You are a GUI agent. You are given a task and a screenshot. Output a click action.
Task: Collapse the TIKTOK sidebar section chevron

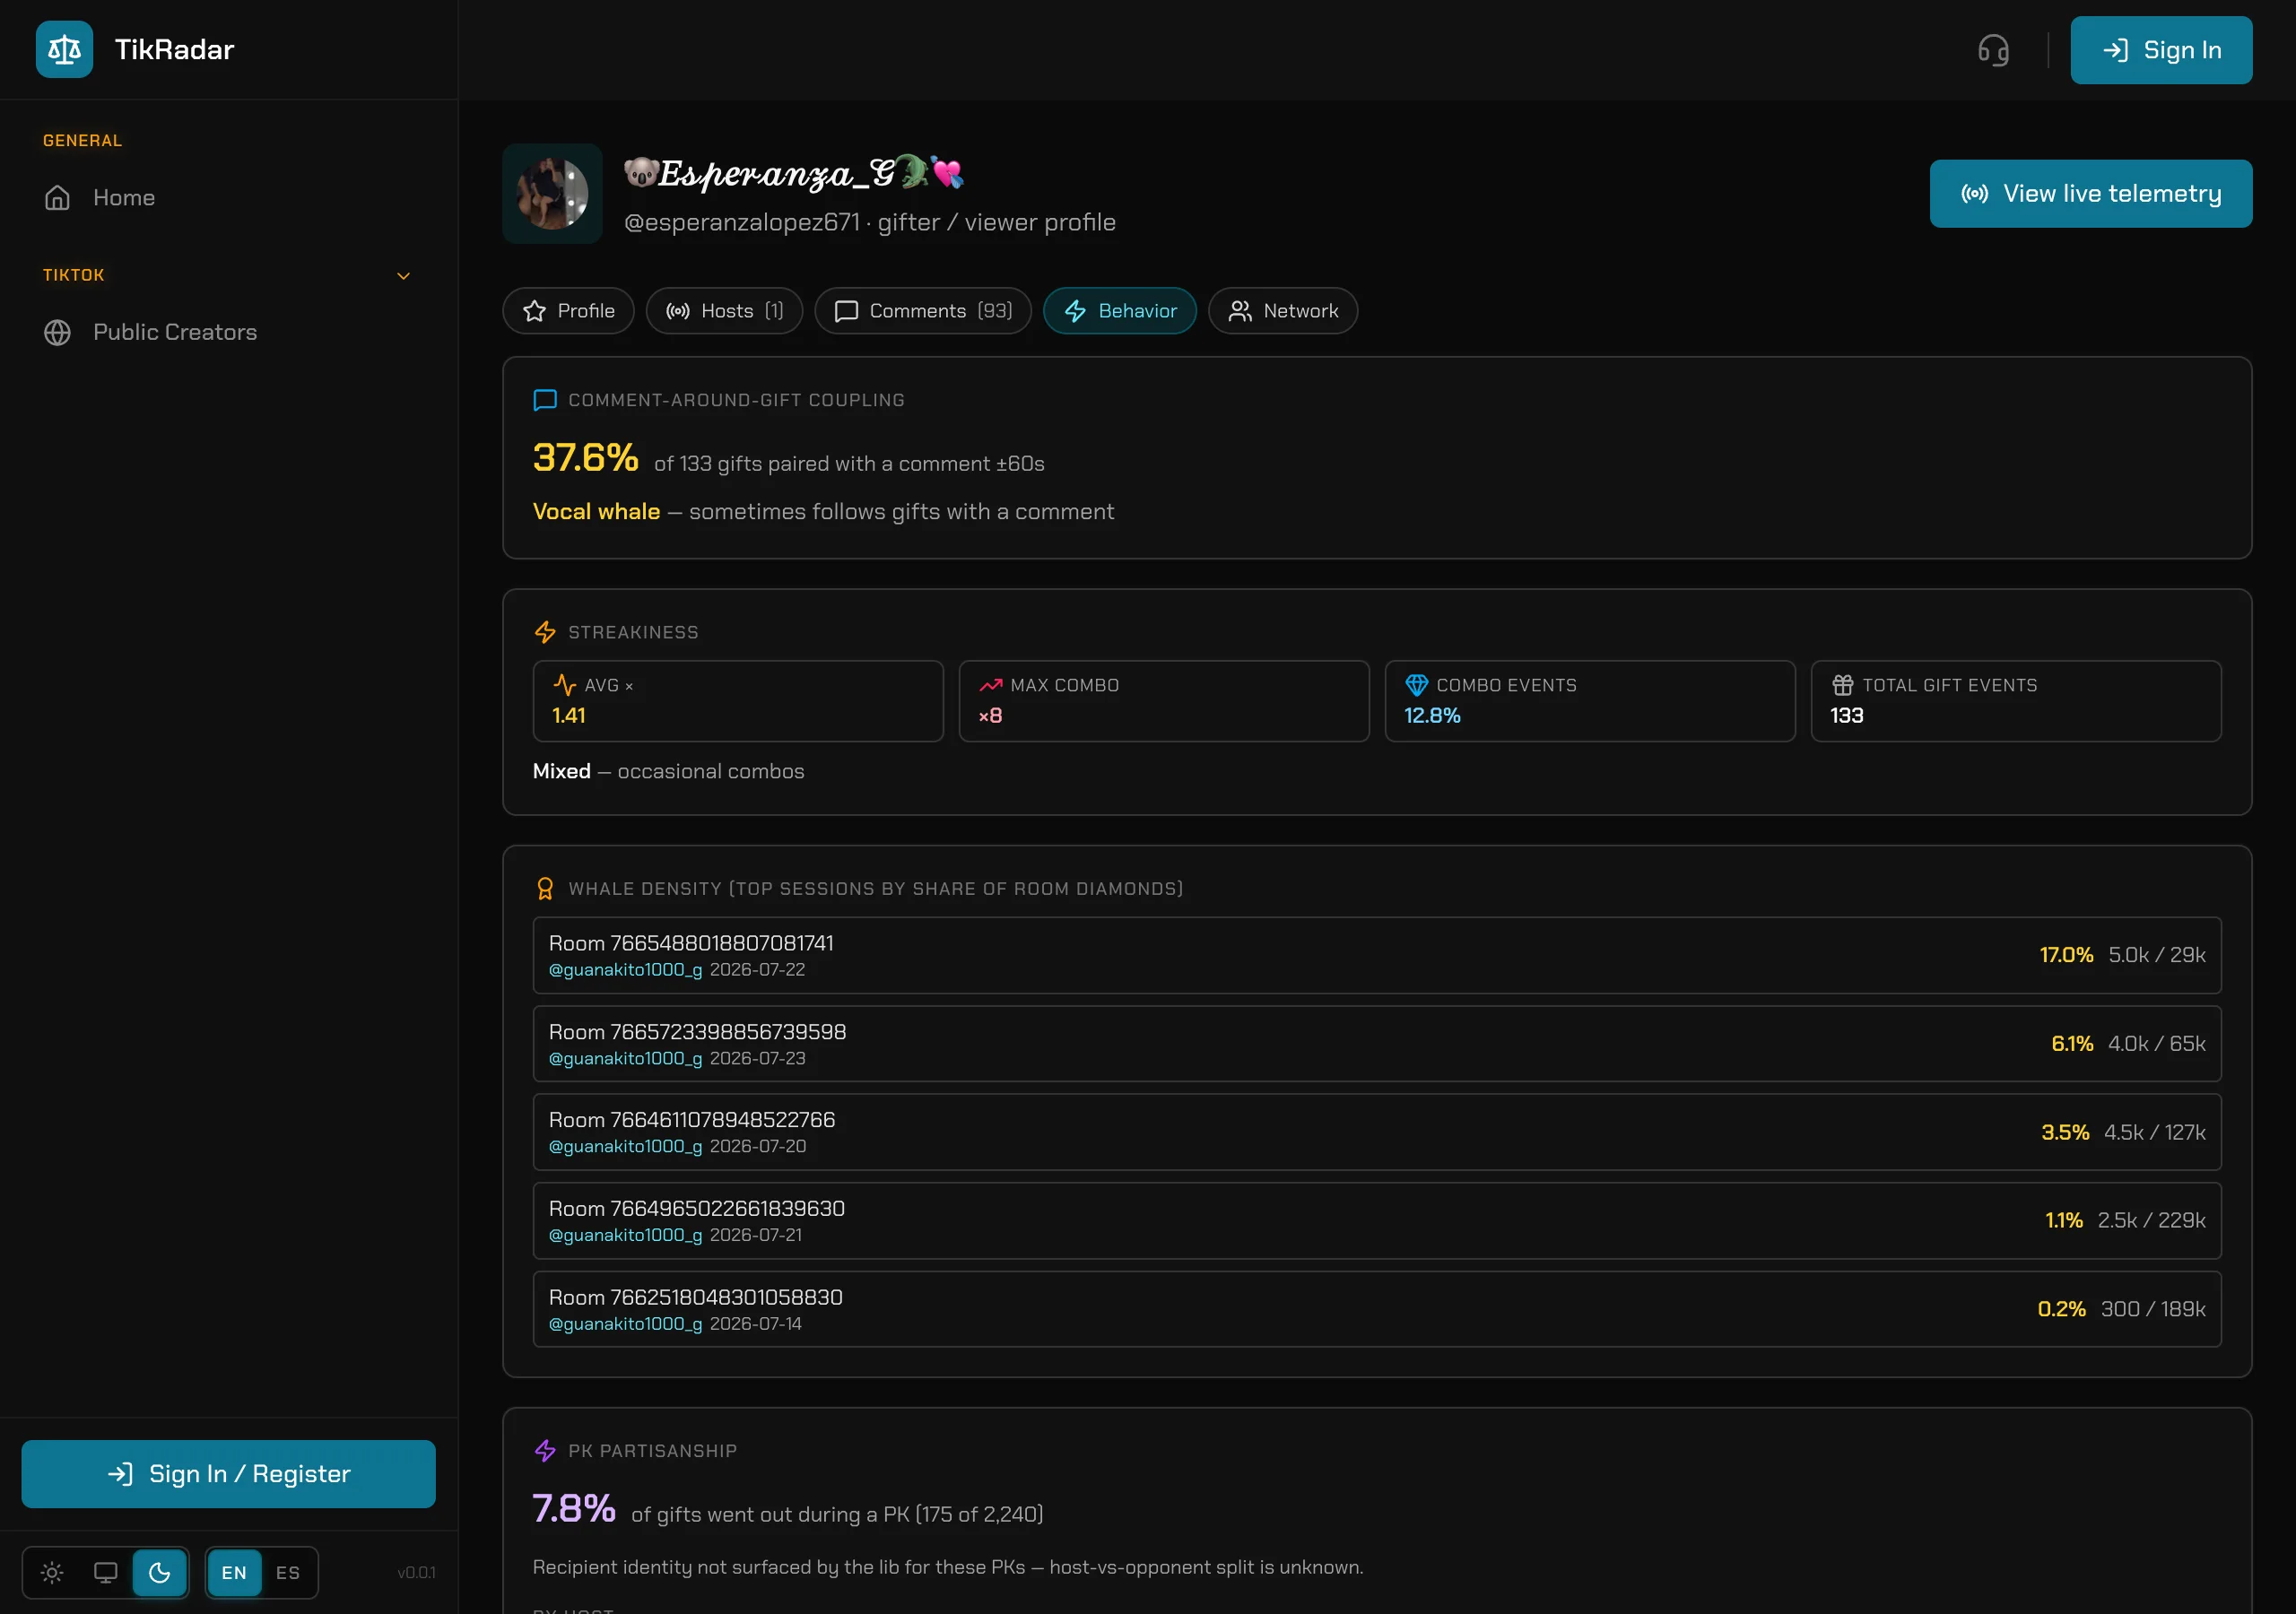tap(404, 276)
